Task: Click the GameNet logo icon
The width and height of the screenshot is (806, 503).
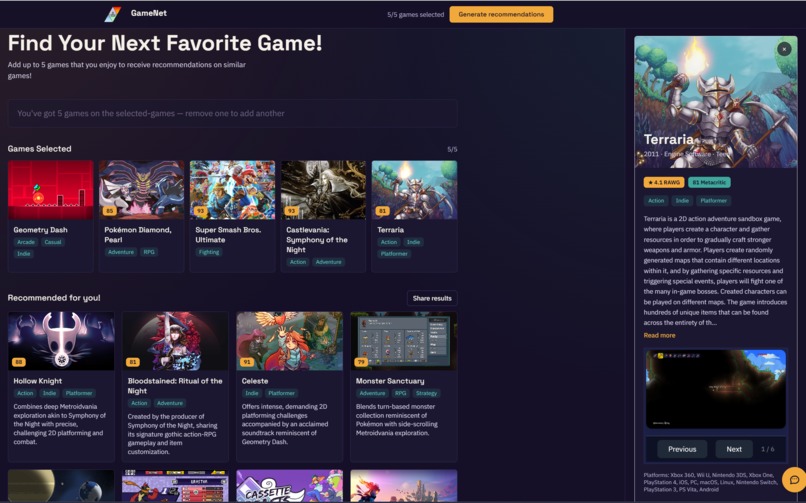Action: pyautogui.click(x=113, y=14)
